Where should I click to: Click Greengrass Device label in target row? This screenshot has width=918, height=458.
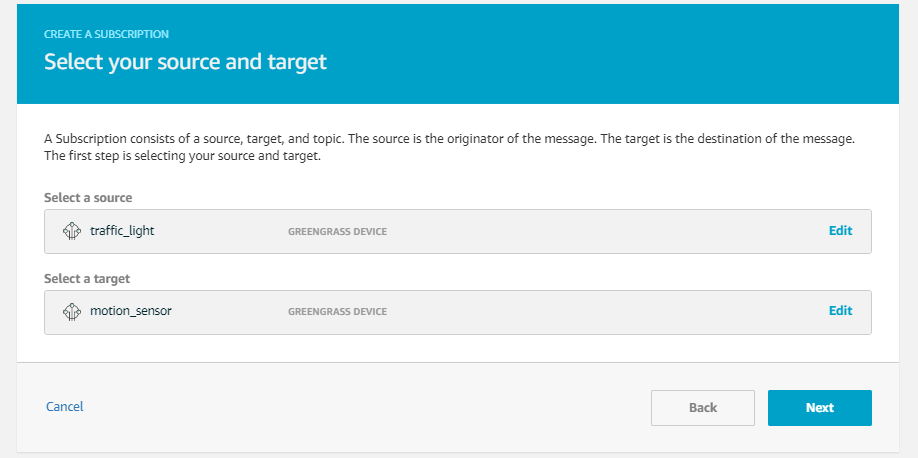(337, 312)
